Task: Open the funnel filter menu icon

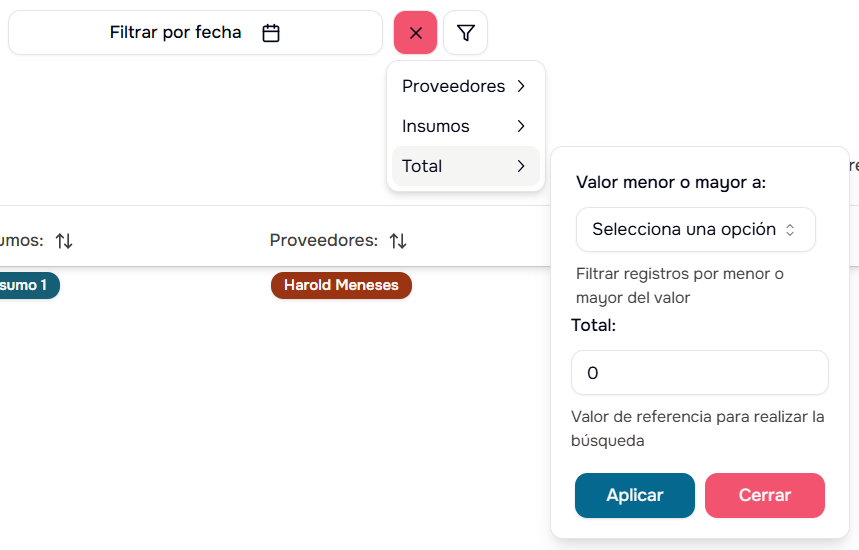Action: point(465,33)
